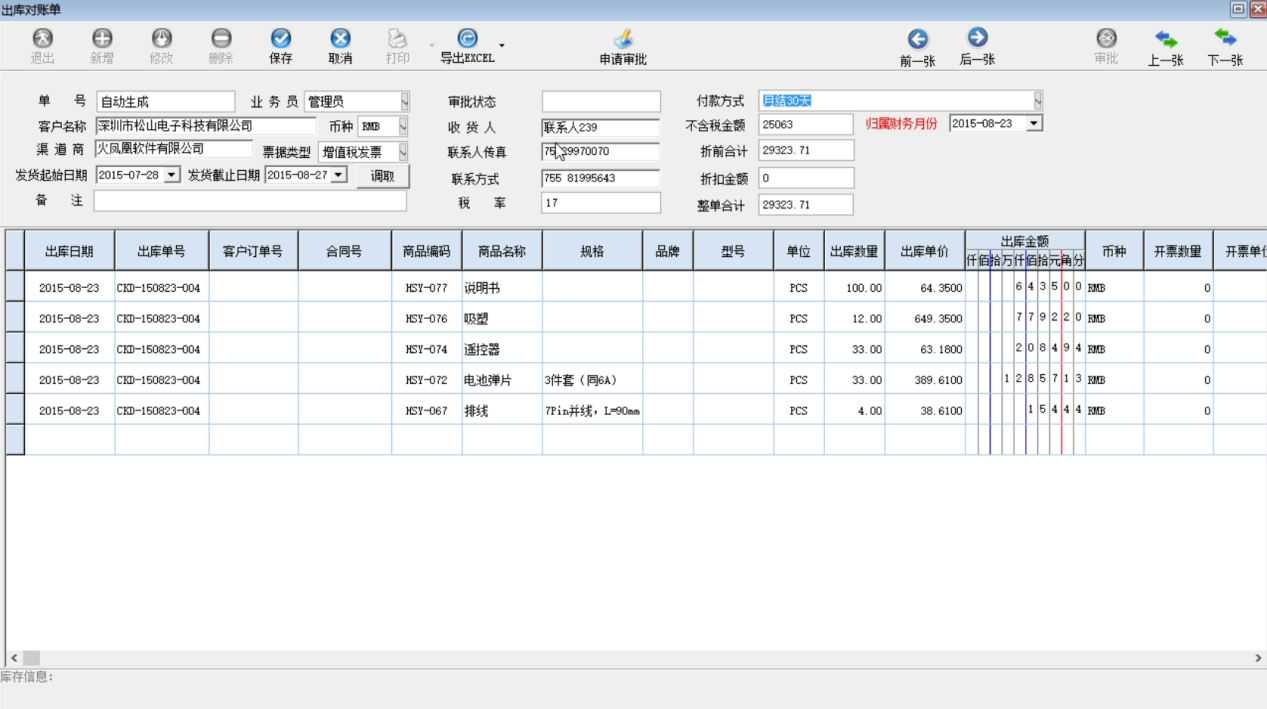Select quantity cell 100.00
The width and height of the screenshot is (1267, 709).
[x=854, y=287]
